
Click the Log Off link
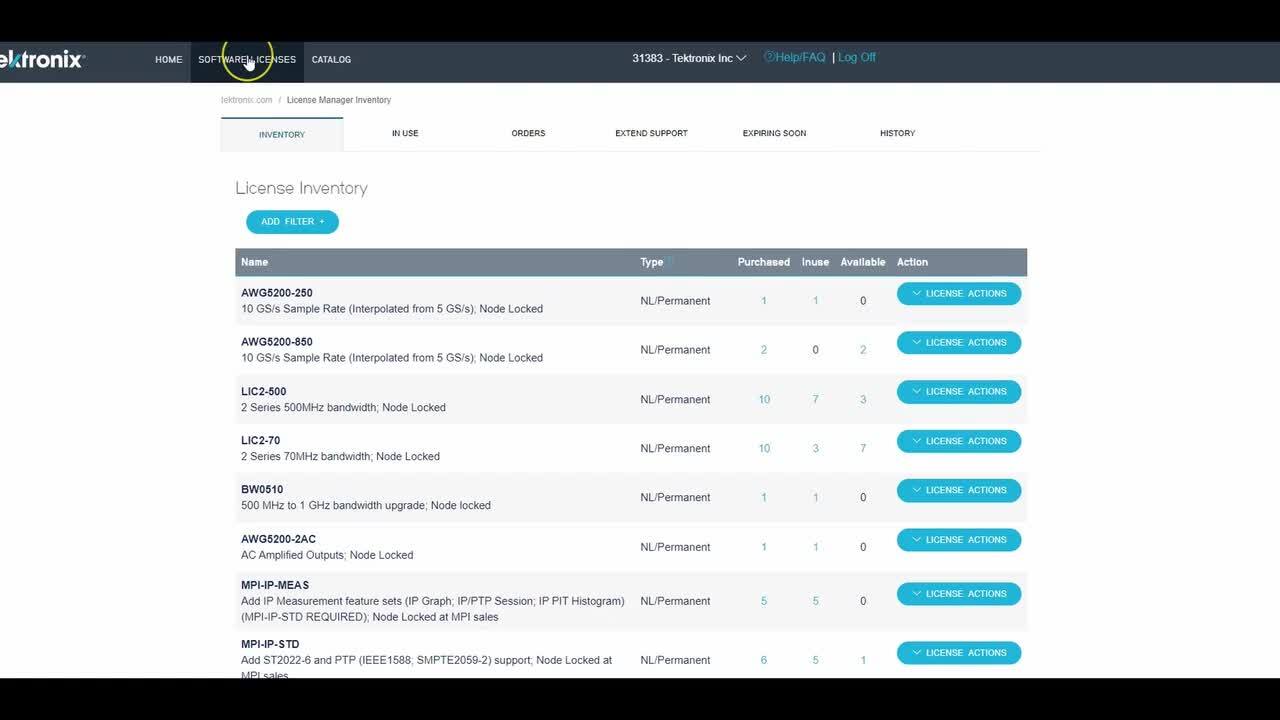click(x=857, y=57)
